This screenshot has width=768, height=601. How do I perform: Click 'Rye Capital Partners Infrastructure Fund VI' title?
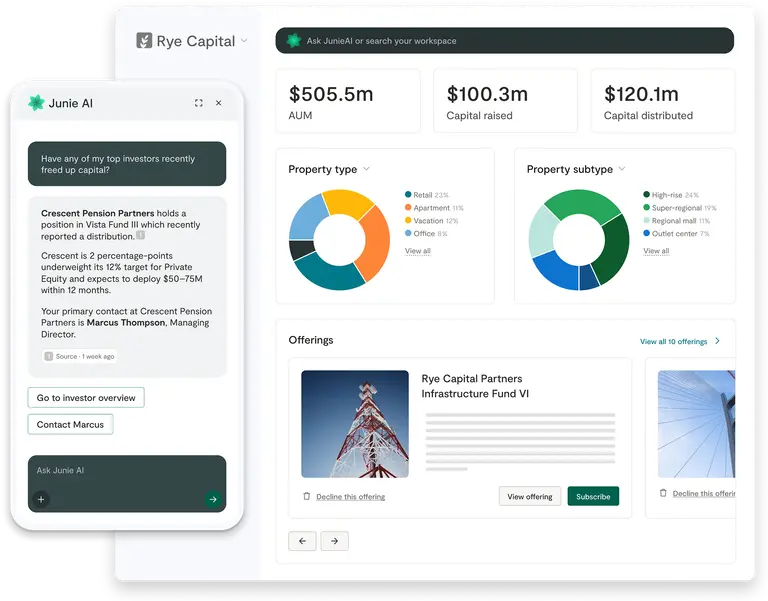click(475, 386)
